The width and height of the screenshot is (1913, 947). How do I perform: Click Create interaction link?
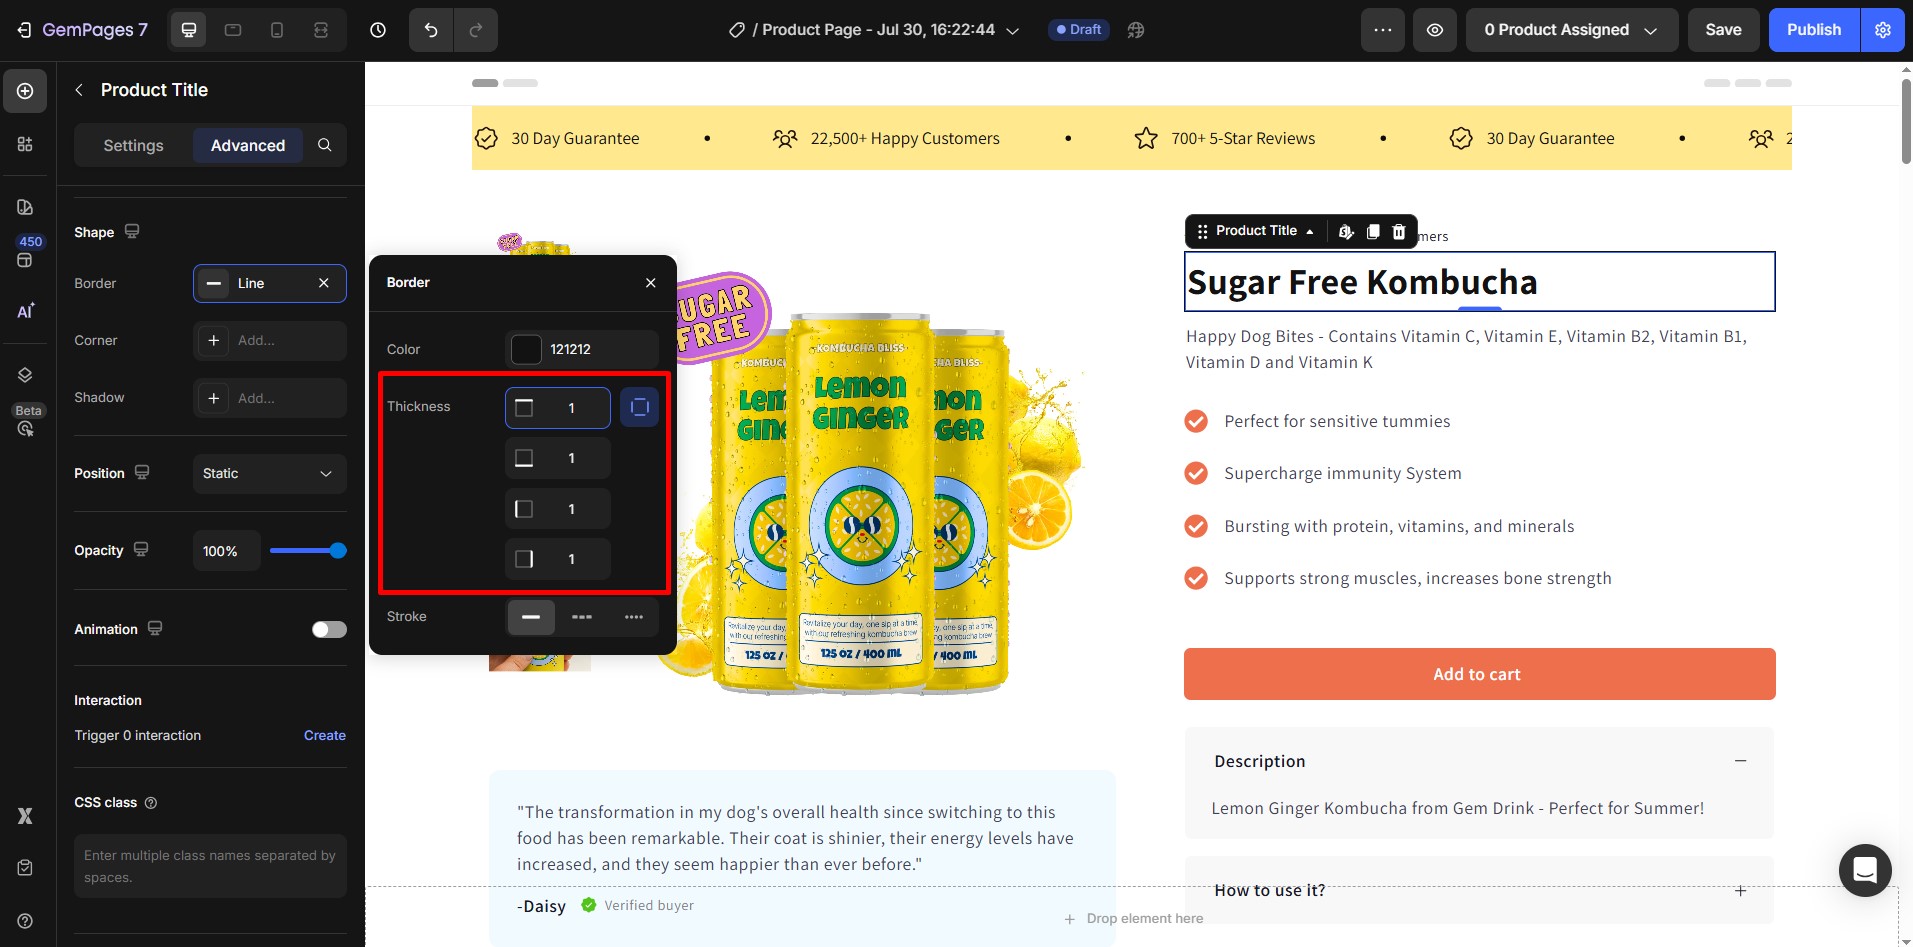click(x=325, y=735)
